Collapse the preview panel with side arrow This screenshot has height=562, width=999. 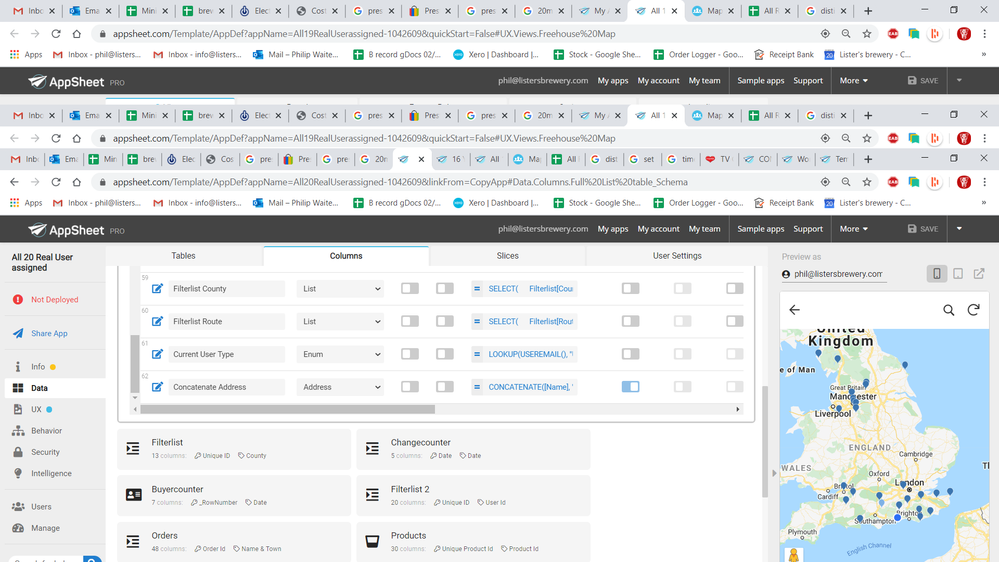click(x=774, y=473)
